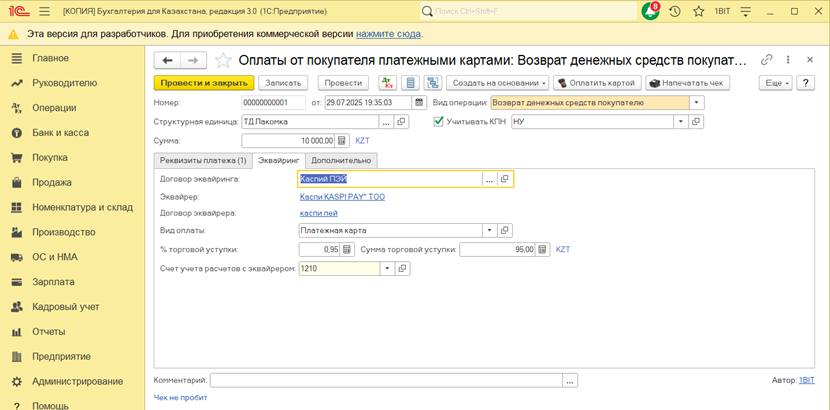The width and height of the screenshot is (830, 410).
Task: Open calendar picker next to date field
Action: point(418,102)
